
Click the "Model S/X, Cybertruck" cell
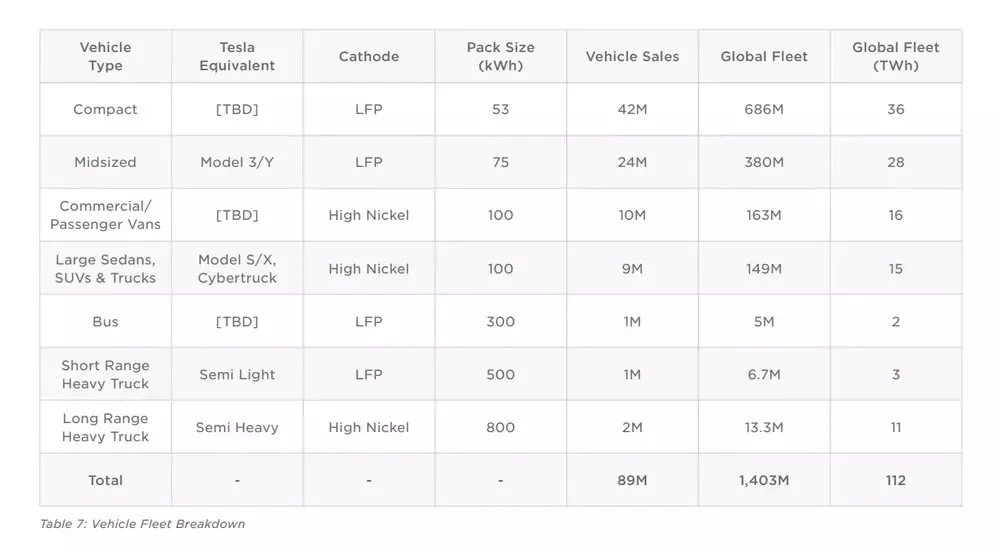pos(237,268)
